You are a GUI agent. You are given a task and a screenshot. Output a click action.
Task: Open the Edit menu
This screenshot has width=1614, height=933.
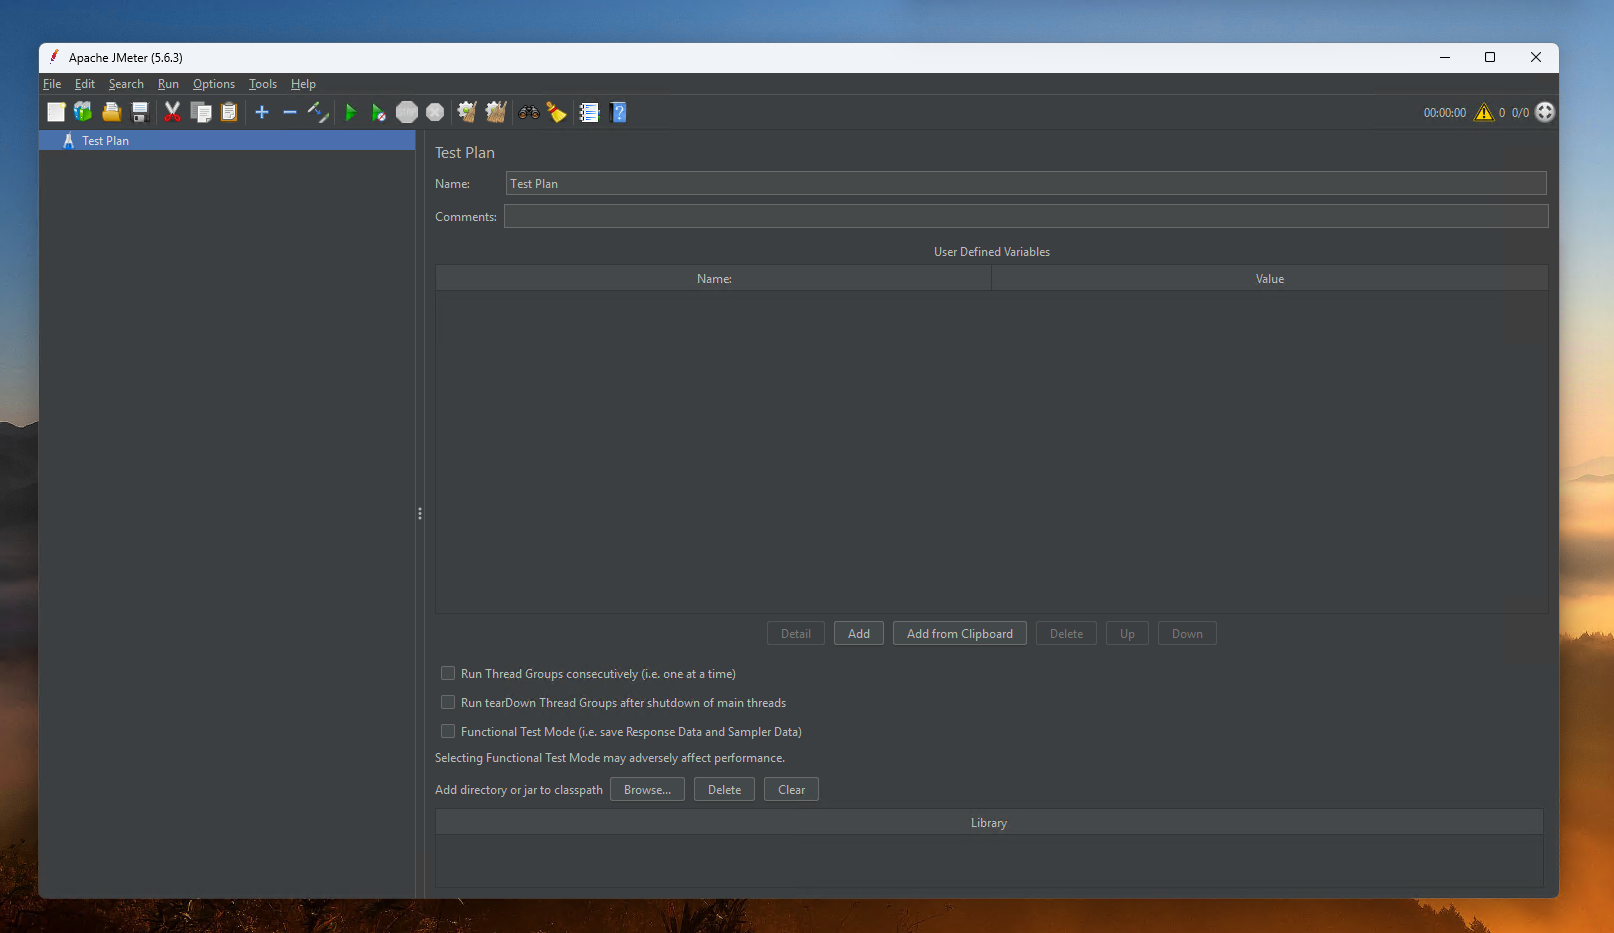[x=85, y=84]
